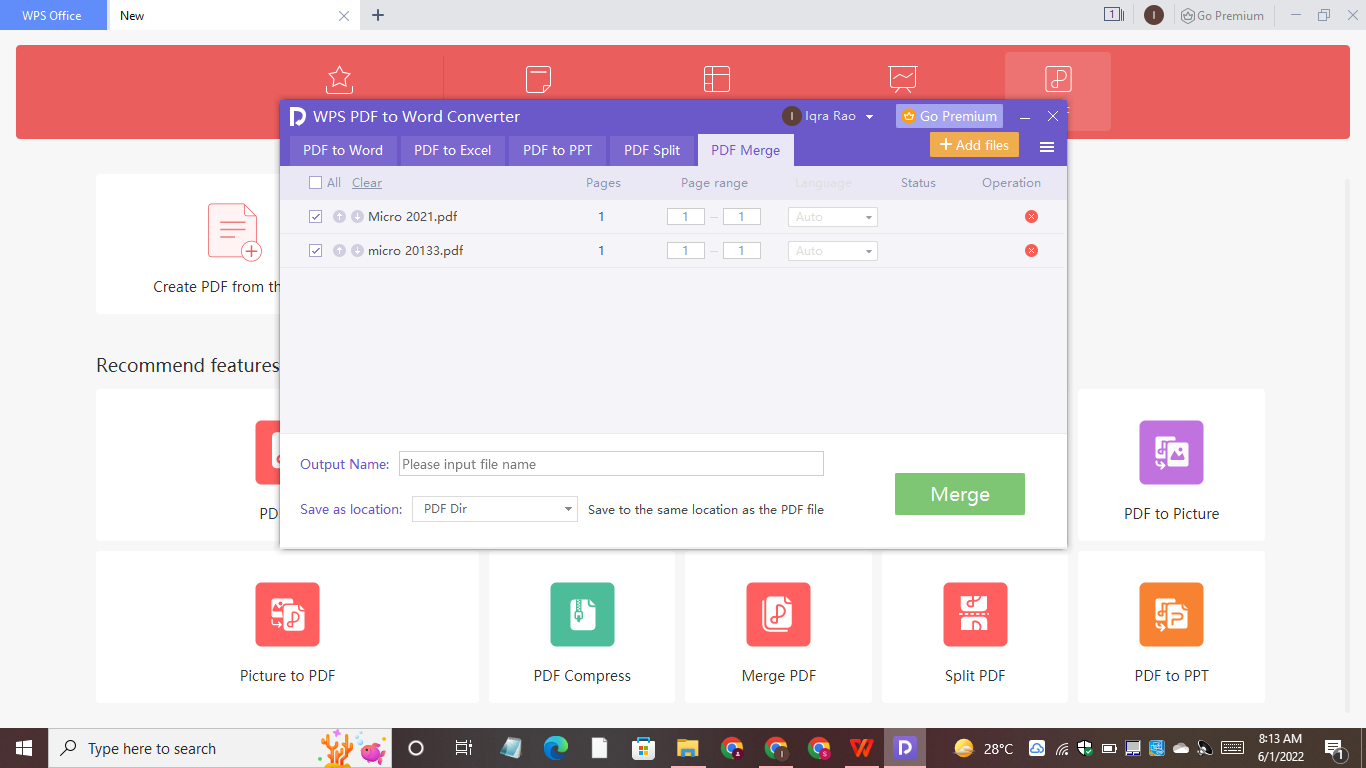Switch to the WPS Office home tab

tap(52, 15)
